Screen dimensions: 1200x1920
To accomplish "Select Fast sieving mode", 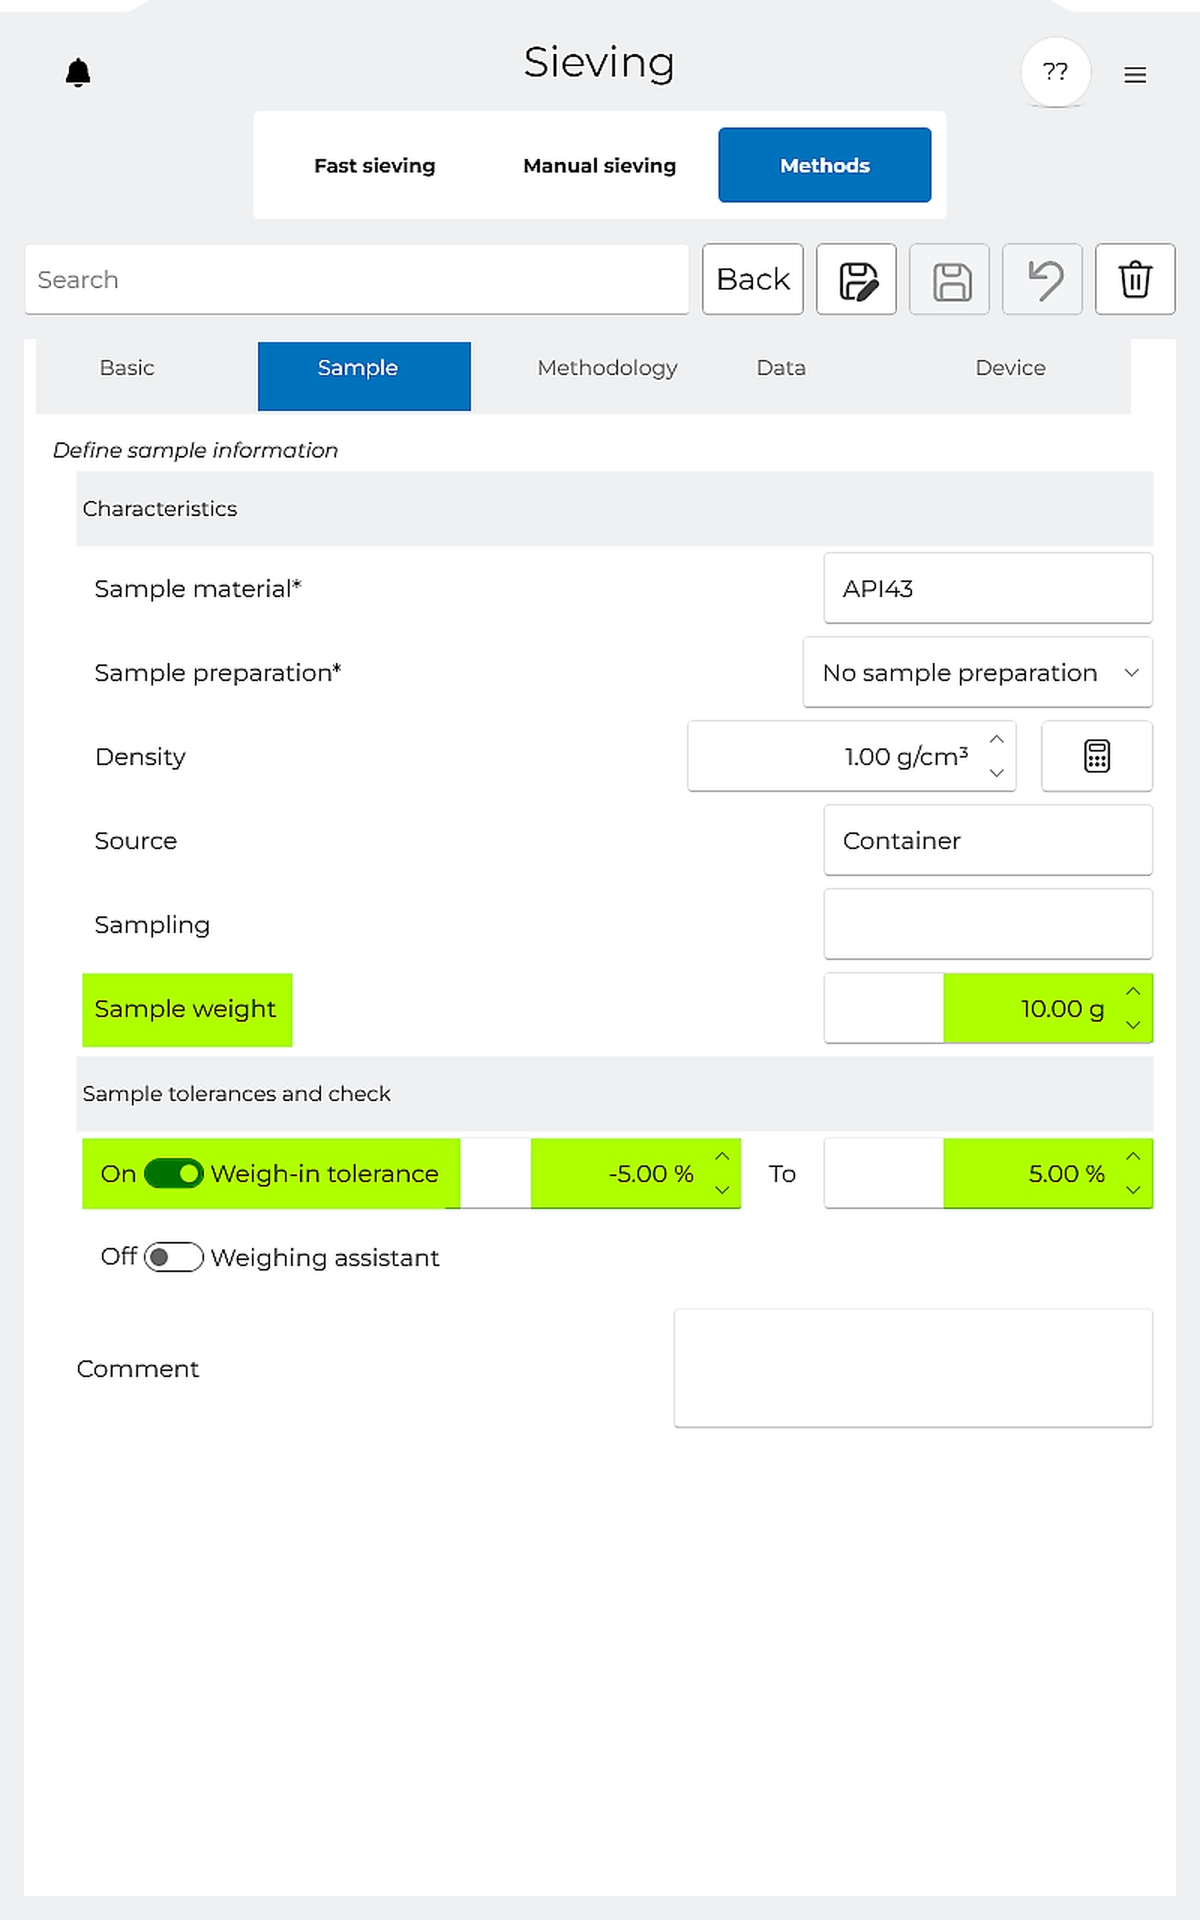I will tap(375, 166).
